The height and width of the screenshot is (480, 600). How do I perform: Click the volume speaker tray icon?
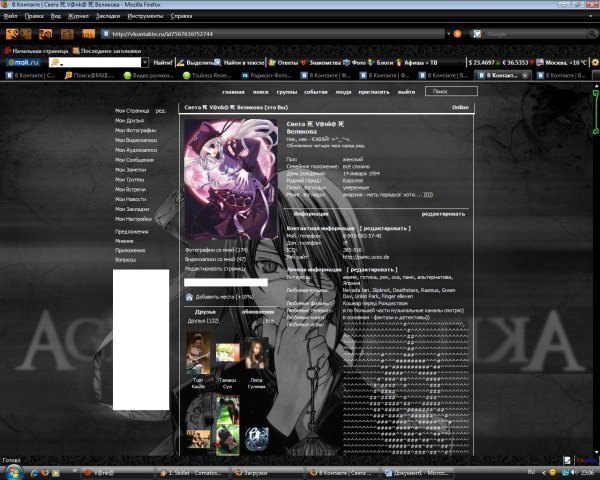575,472
